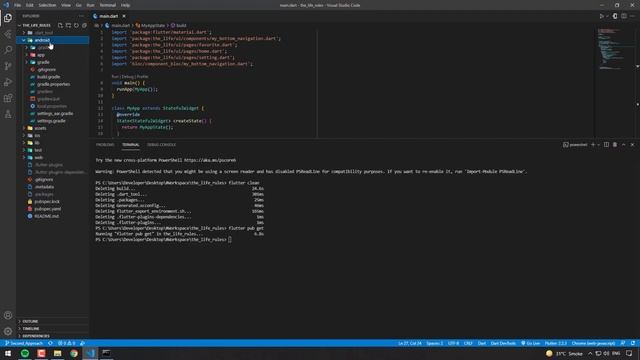The width and height of the screenshot is (640, 360).
Task: Open editor More Actions menu
Action: tap(632, 16)
